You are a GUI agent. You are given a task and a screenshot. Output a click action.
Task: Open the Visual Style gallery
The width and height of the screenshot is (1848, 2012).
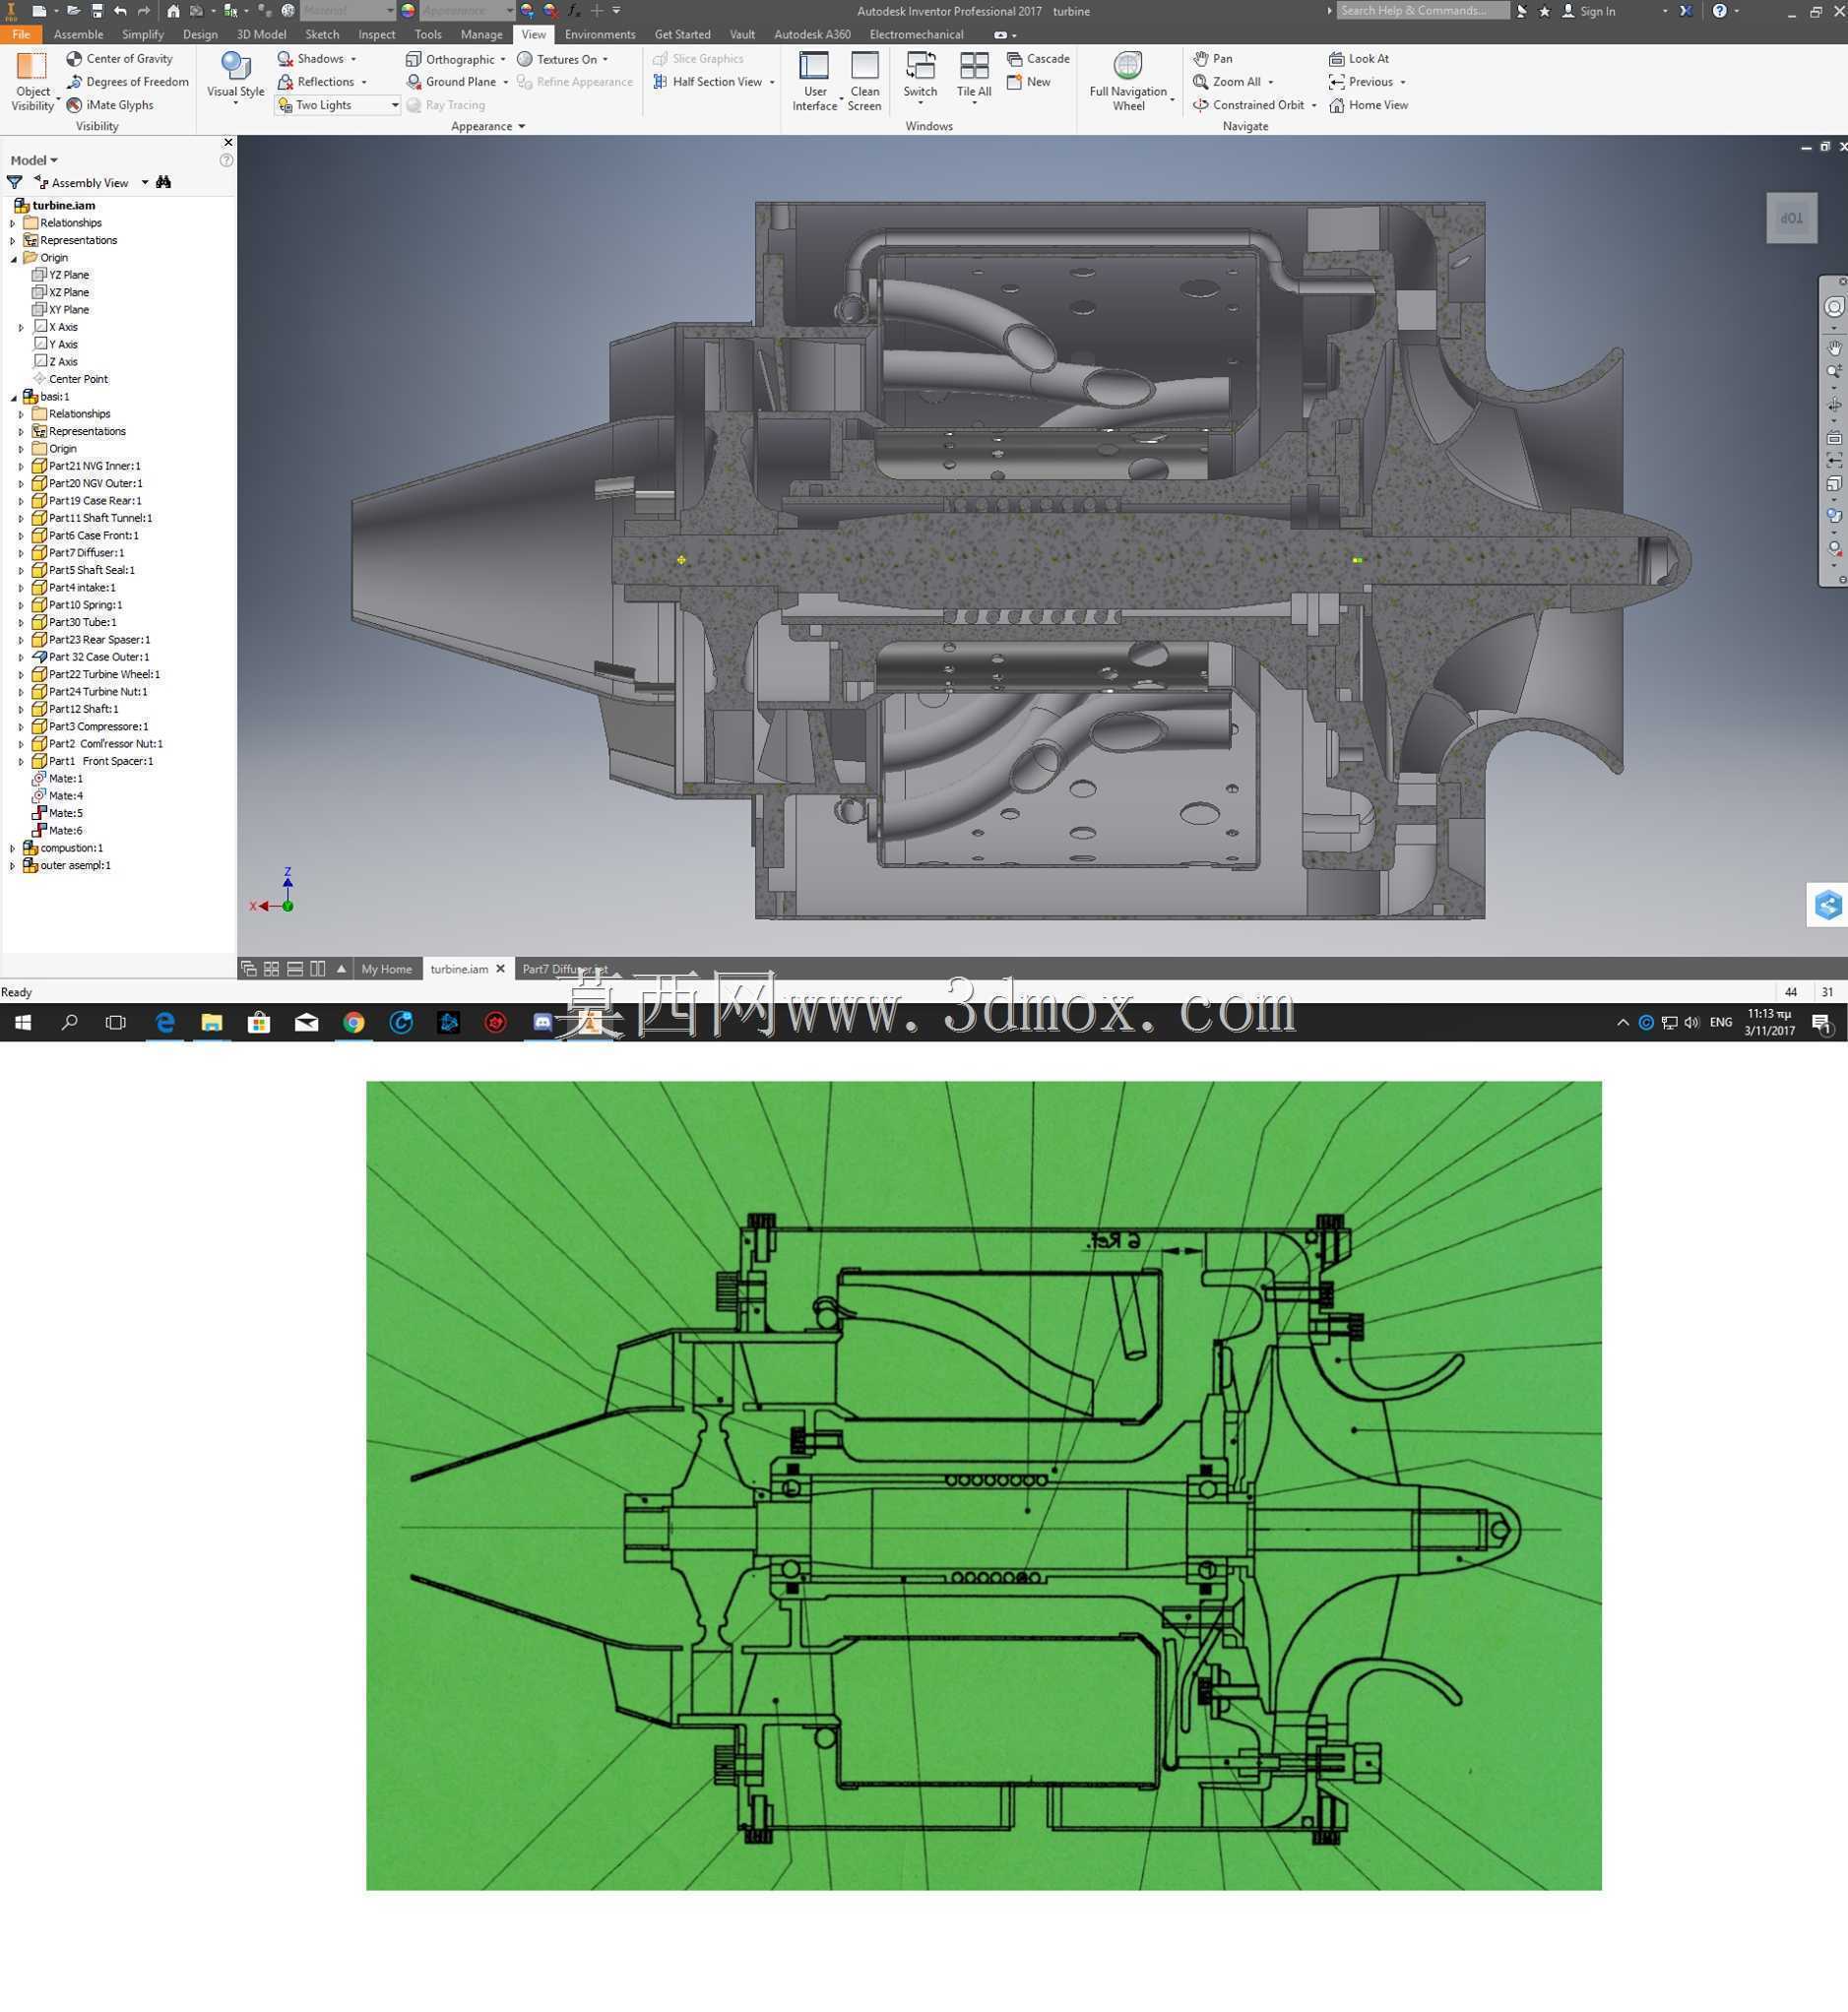235,79
